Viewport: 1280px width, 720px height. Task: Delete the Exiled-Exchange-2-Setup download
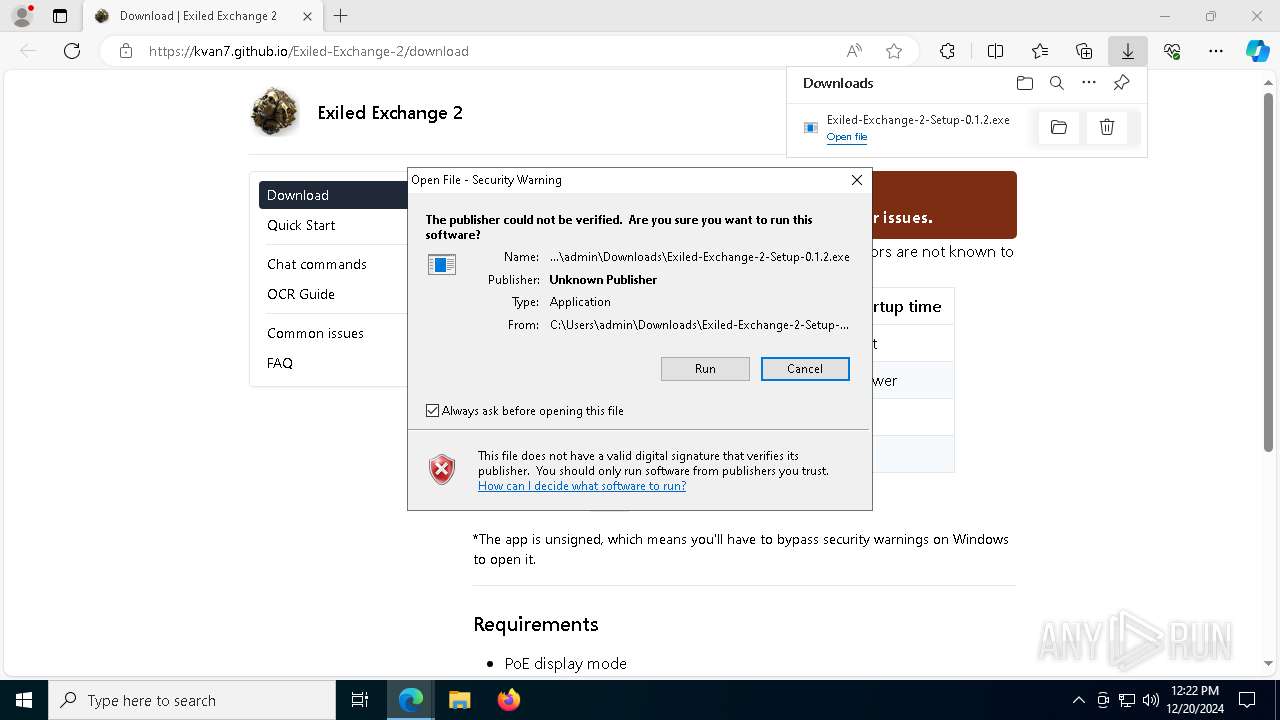tap(1107, 127)
